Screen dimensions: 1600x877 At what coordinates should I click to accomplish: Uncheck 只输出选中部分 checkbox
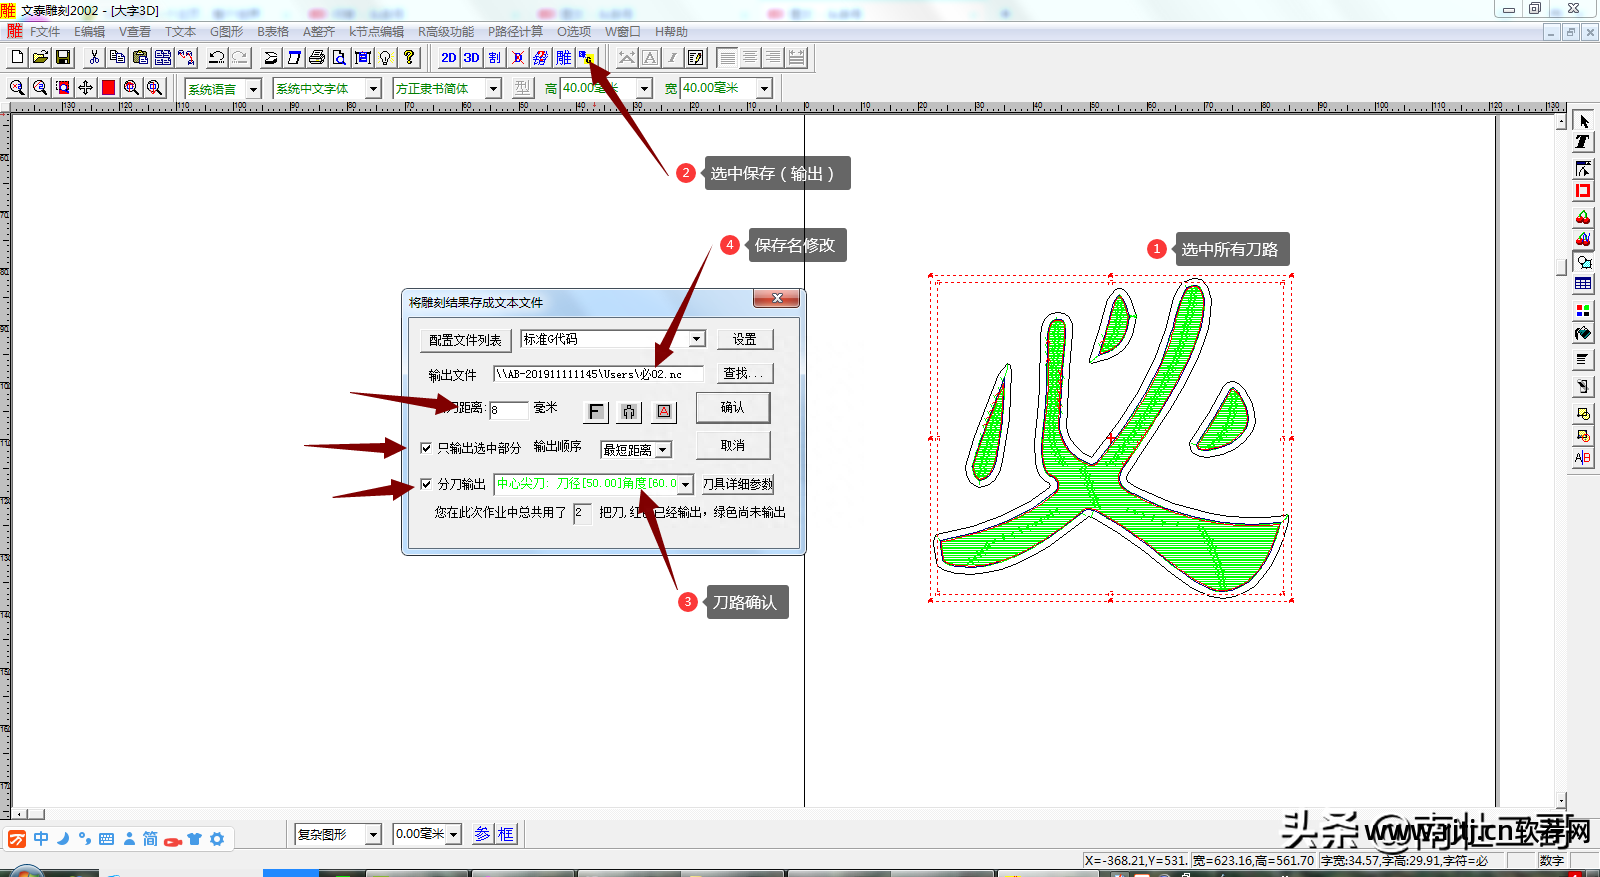click(426, 448)
